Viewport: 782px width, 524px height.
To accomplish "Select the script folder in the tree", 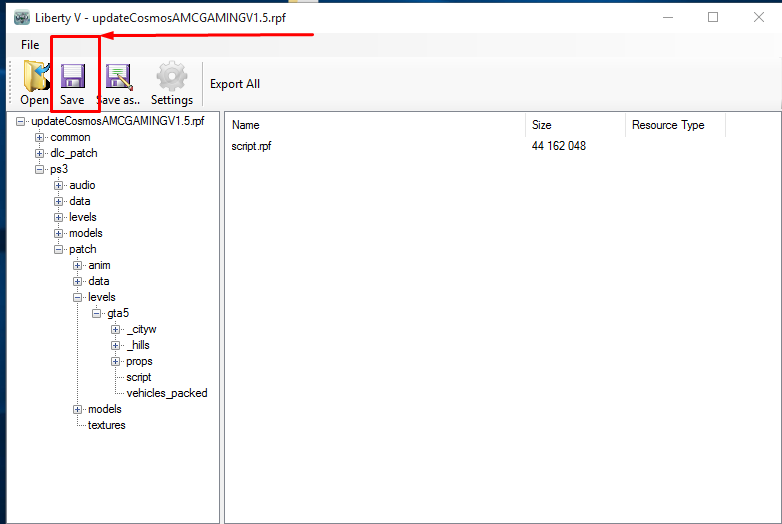I will [139, 377].
